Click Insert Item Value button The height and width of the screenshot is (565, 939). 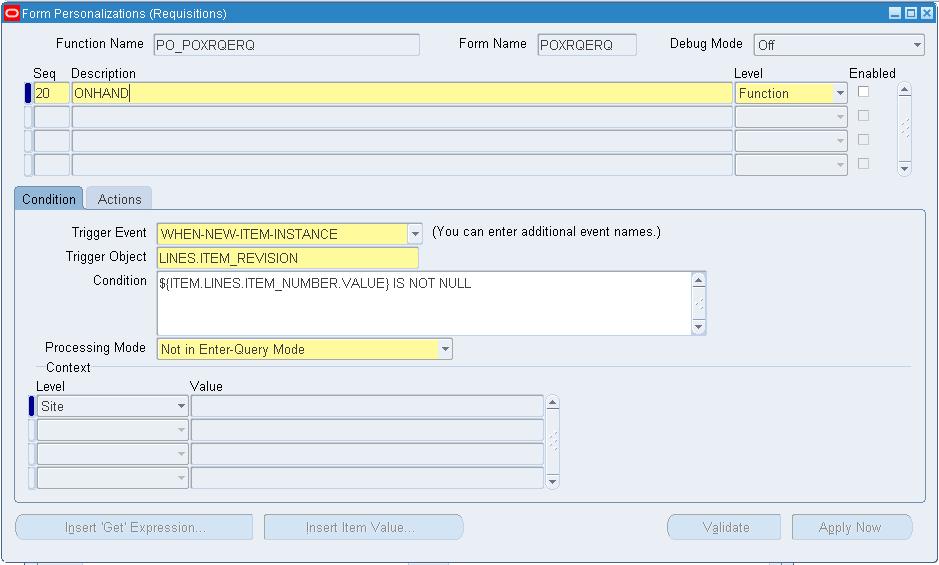coord(364,527)
